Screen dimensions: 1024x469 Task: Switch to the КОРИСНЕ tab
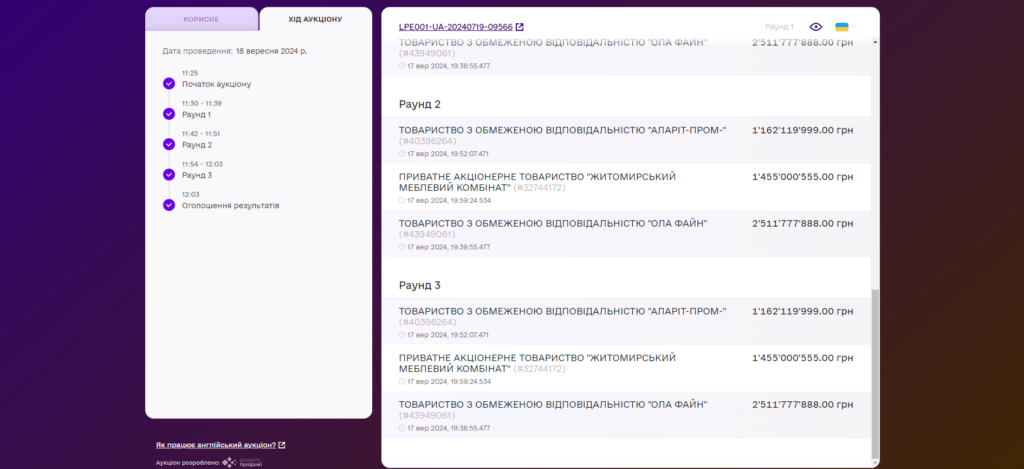click(201, 19)
